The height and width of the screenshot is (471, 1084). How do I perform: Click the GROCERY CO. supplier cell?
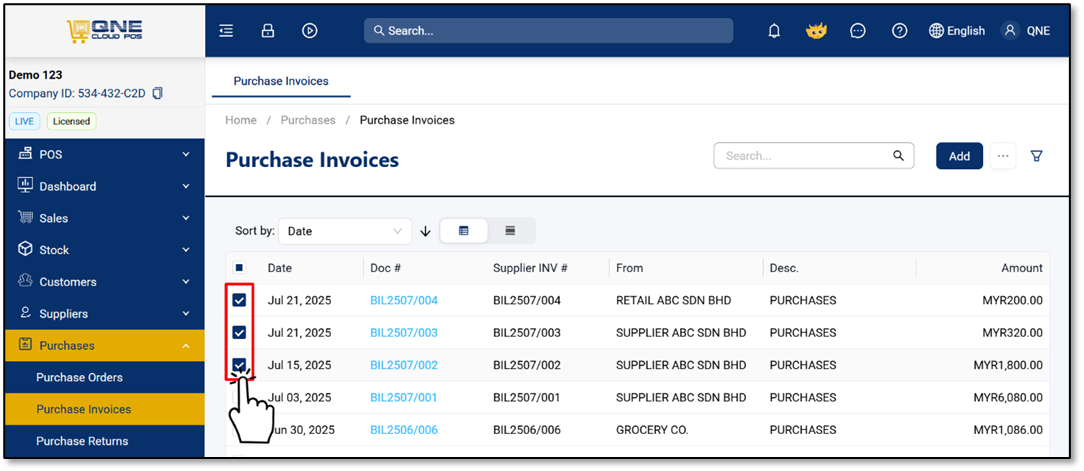652,430
